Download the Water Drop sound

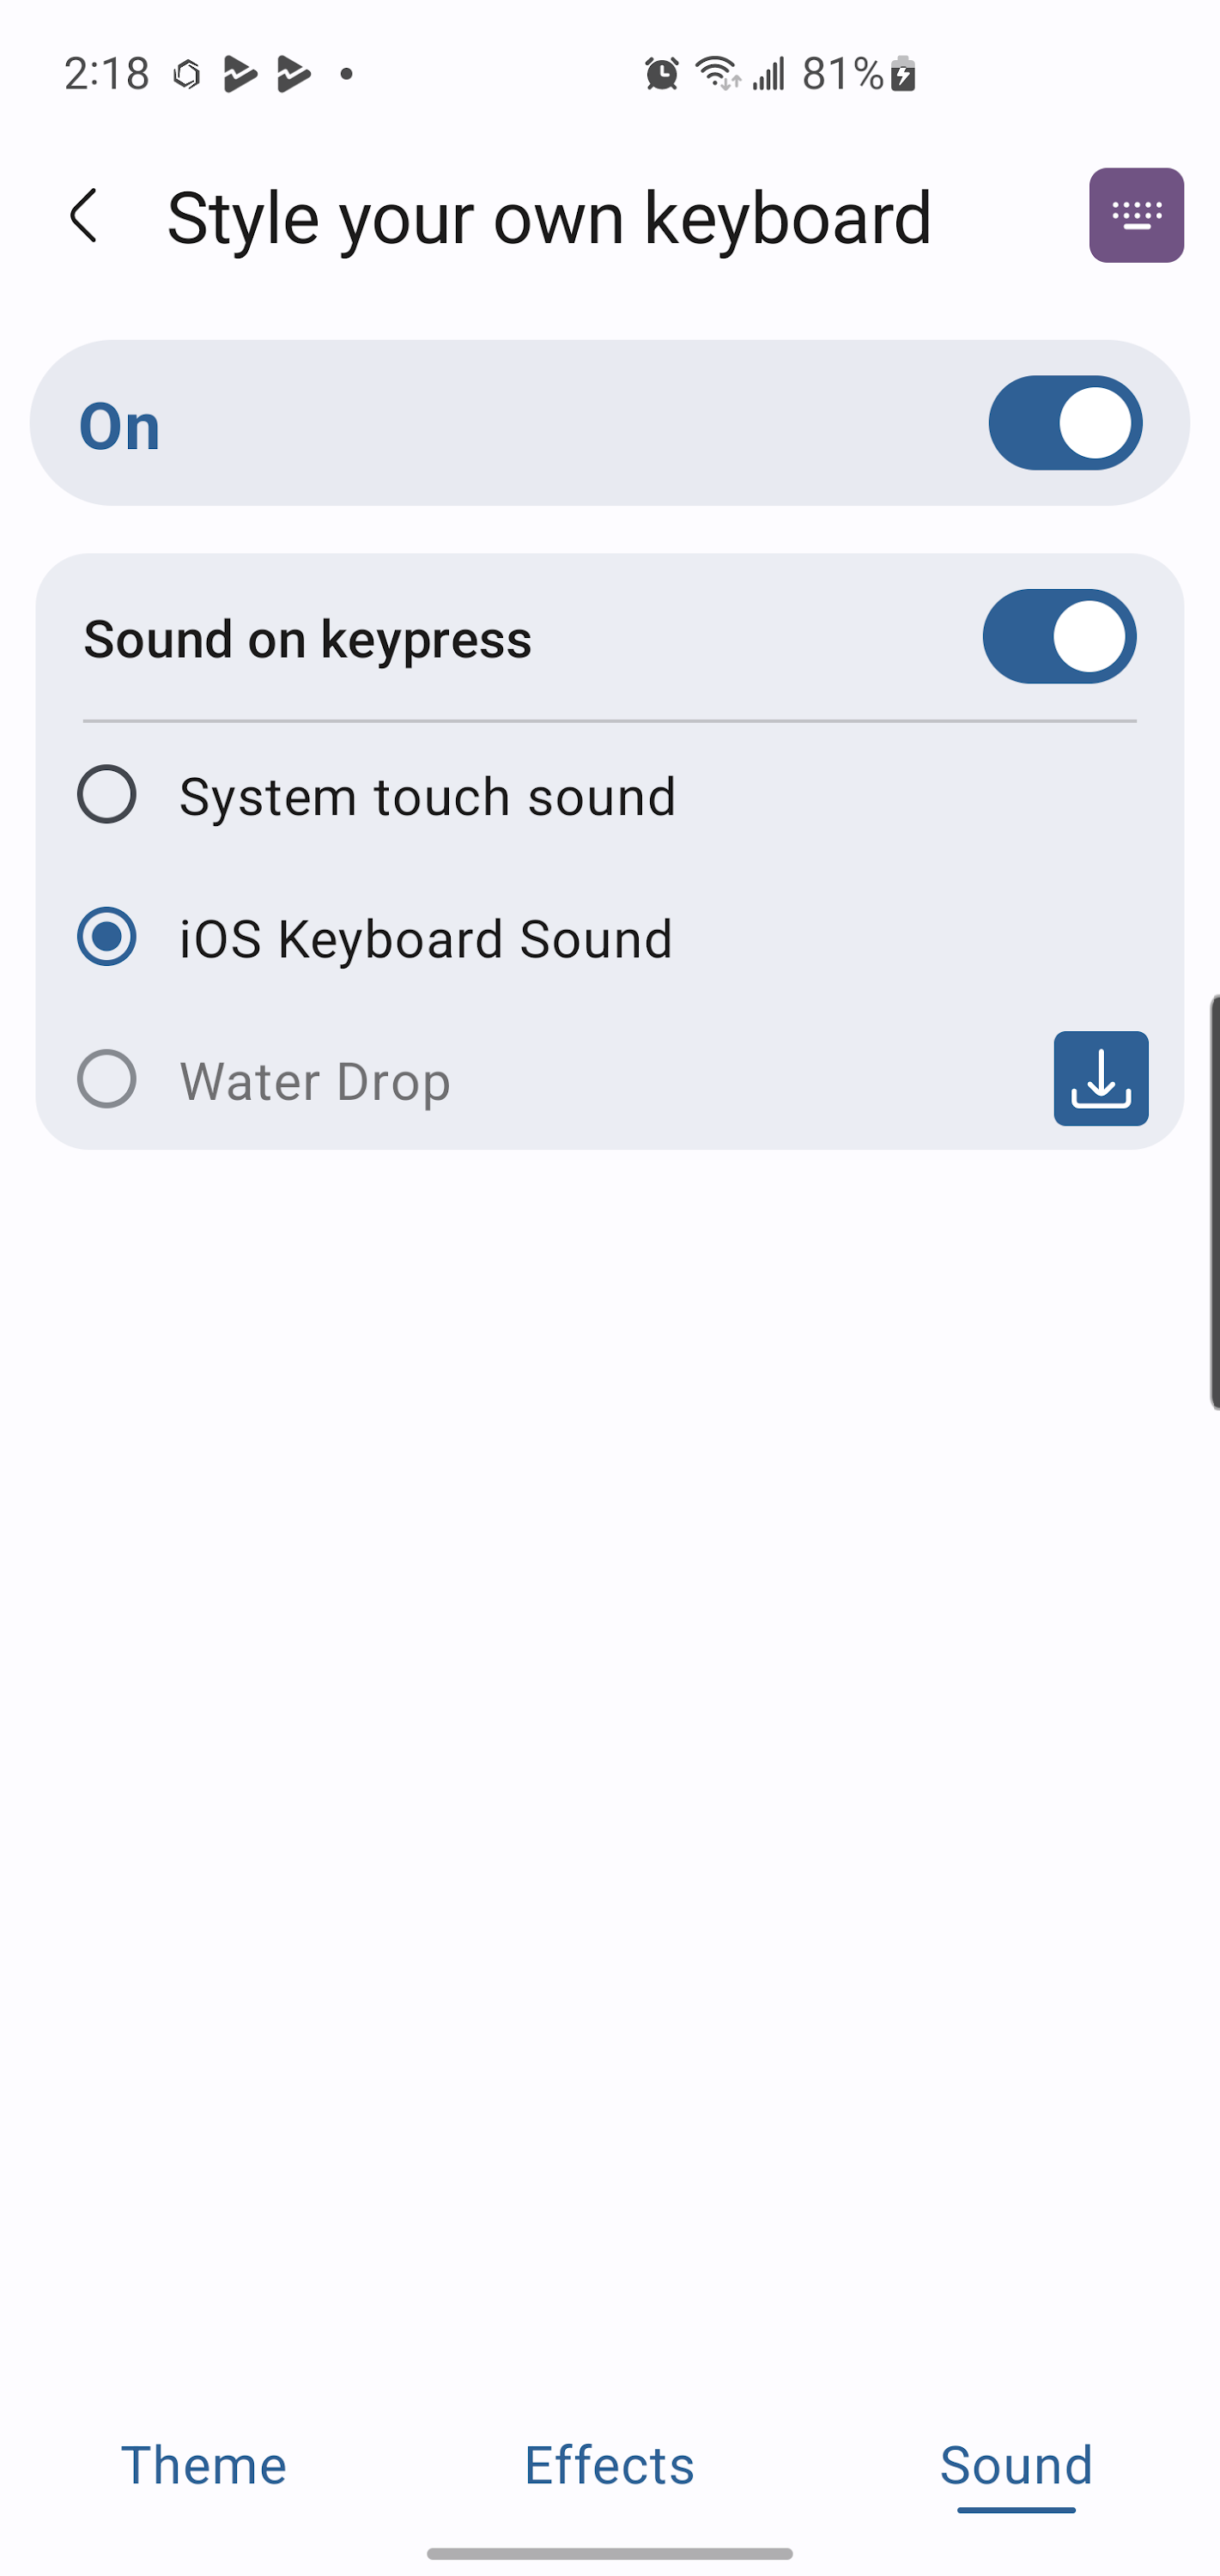point(1100,1079)
